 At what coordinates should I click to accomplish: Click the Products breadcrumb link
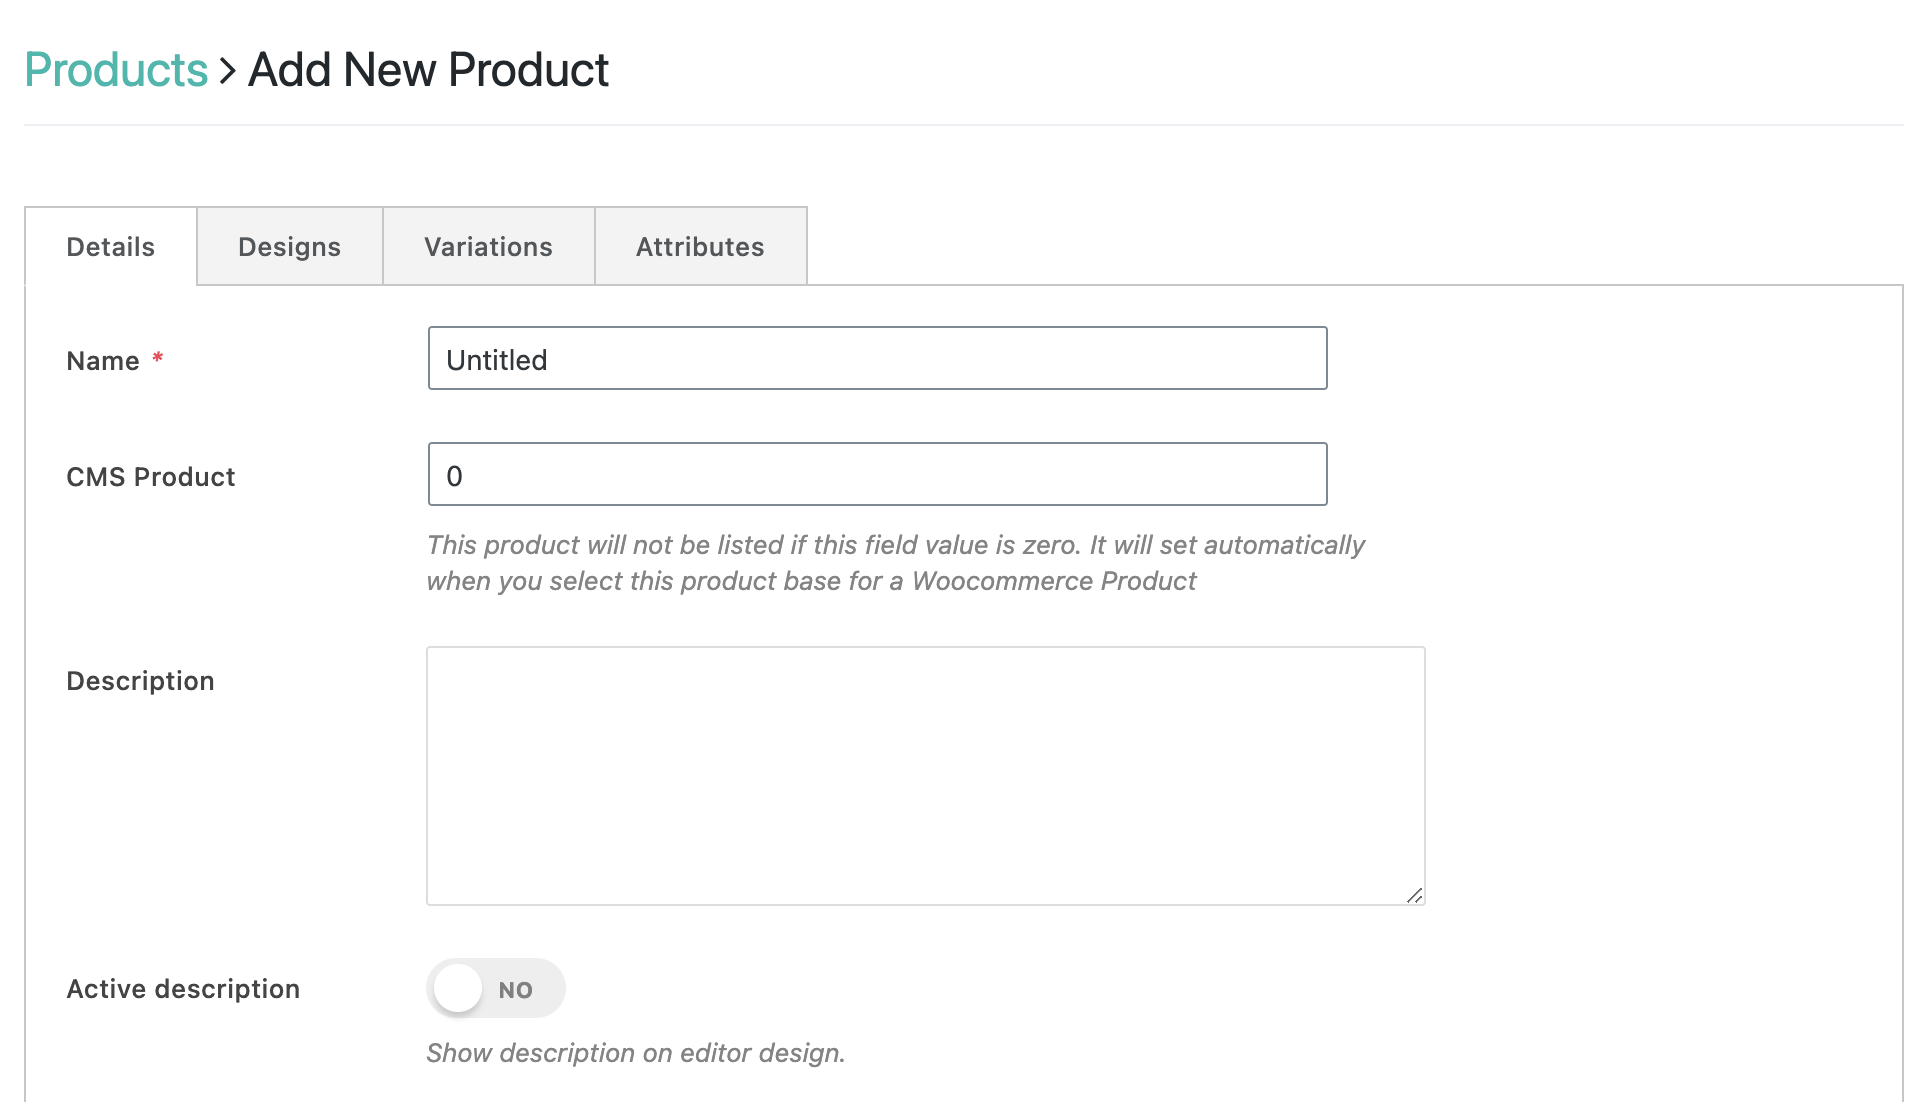coord(116,70)
